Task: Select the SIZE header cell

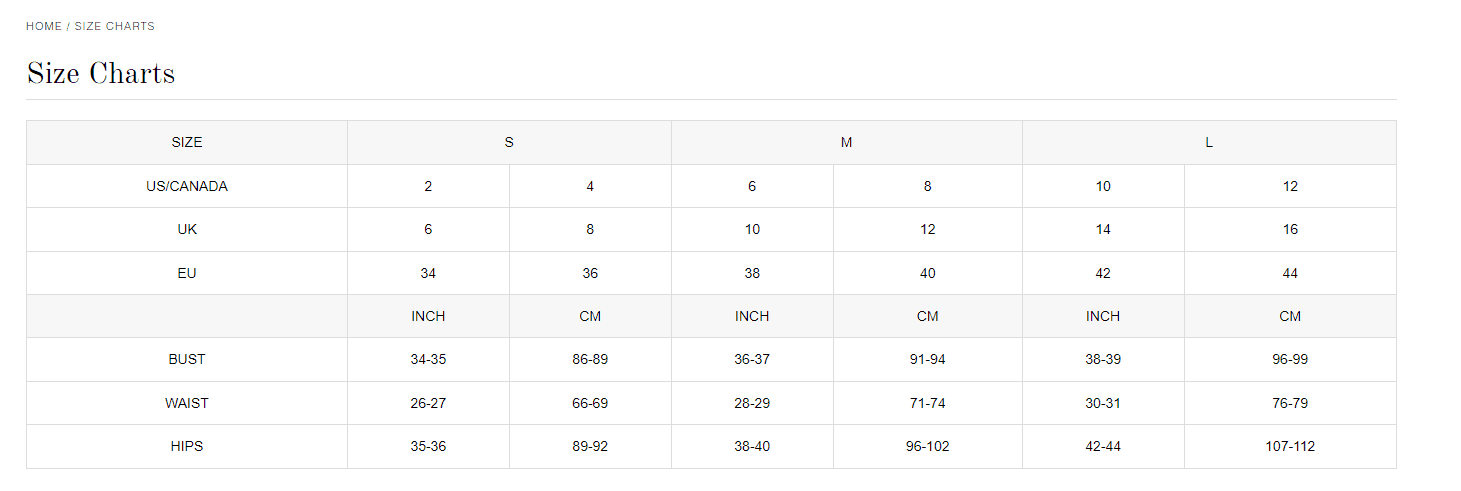Action: tap(187, 142)
